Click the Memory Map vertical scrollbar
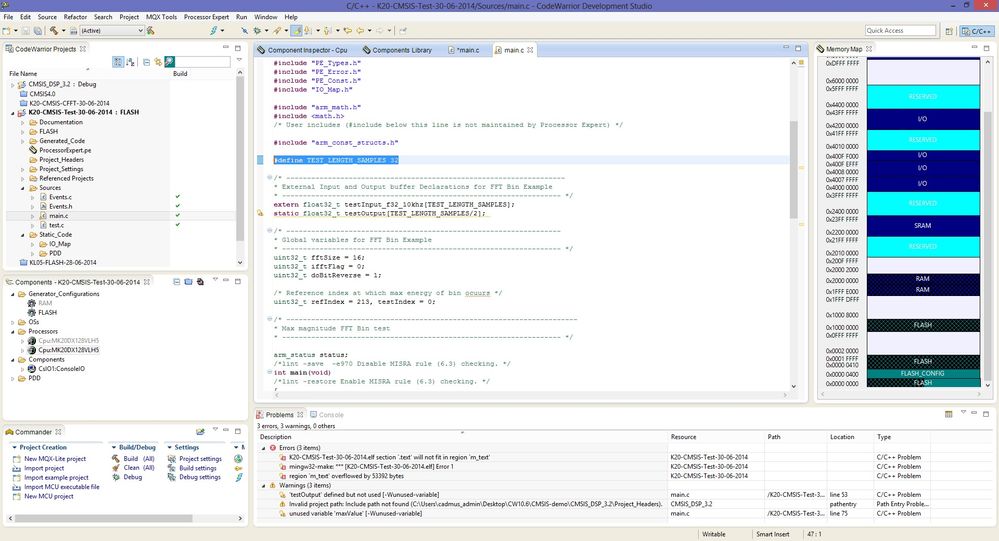 point(988,245)
